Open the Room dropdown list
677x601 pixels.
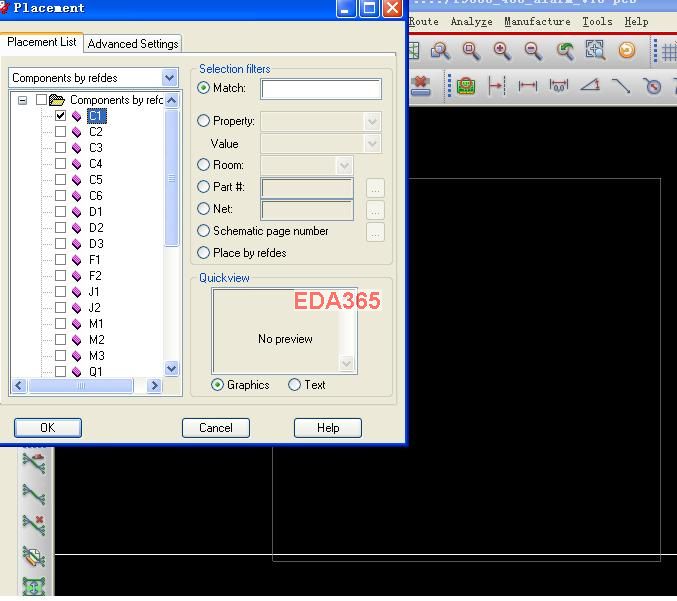344,165
